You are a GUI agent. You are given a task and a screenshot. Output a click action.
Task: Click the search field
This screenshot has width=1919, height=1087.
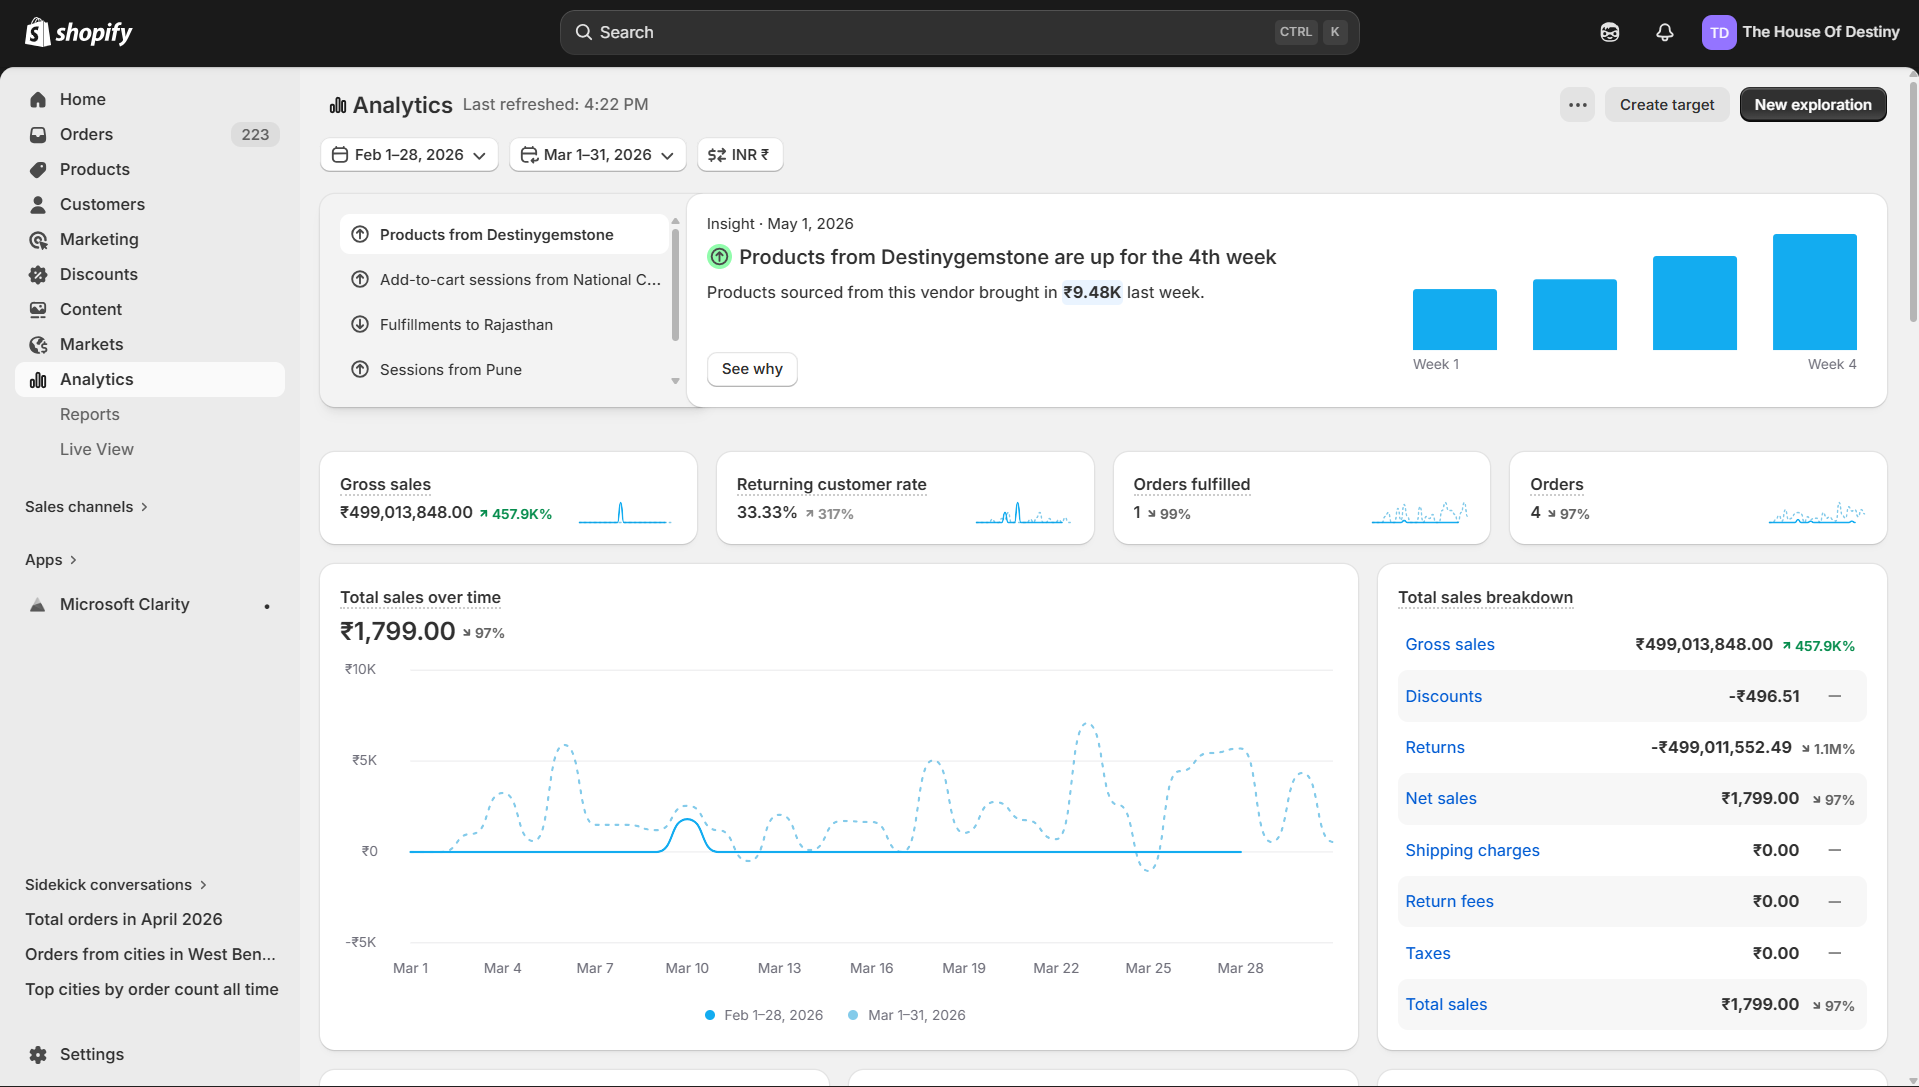pos(959,32)
